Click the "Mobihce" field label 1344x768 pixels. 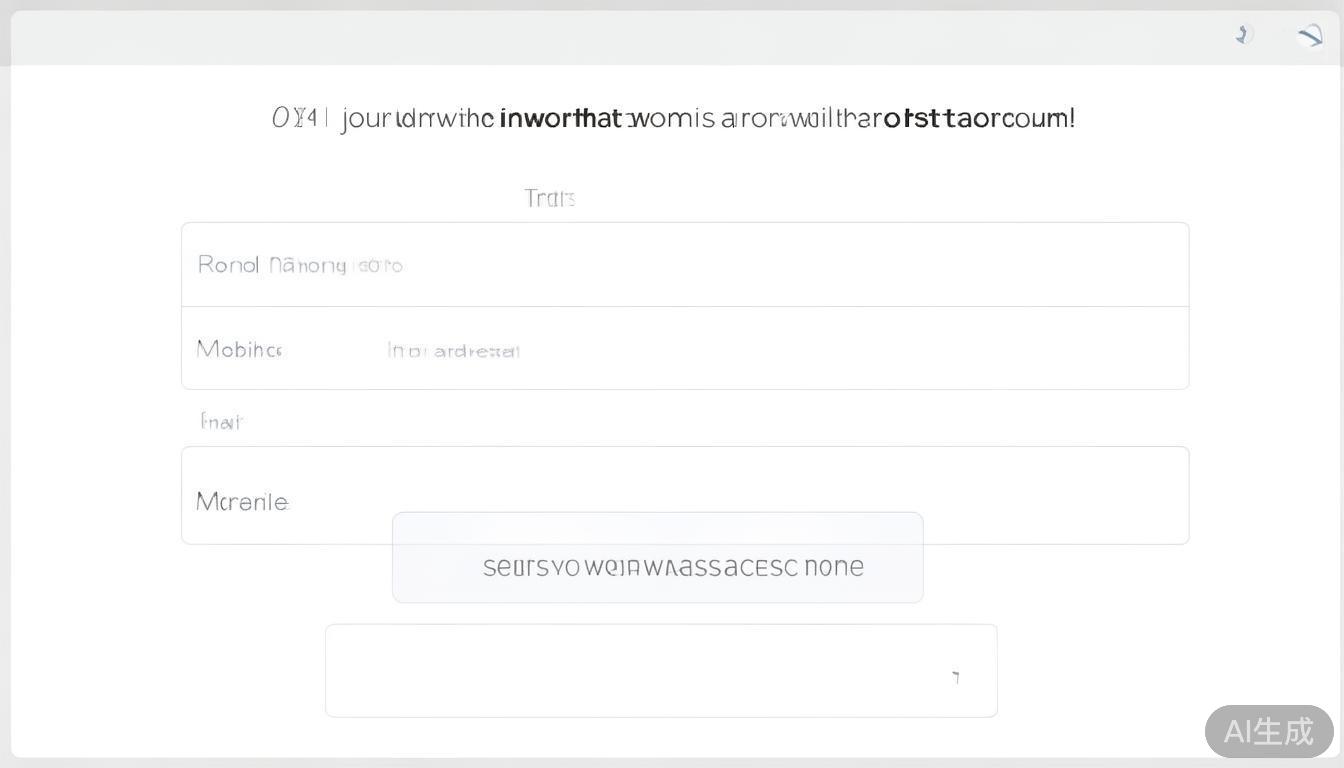point(239,350)
